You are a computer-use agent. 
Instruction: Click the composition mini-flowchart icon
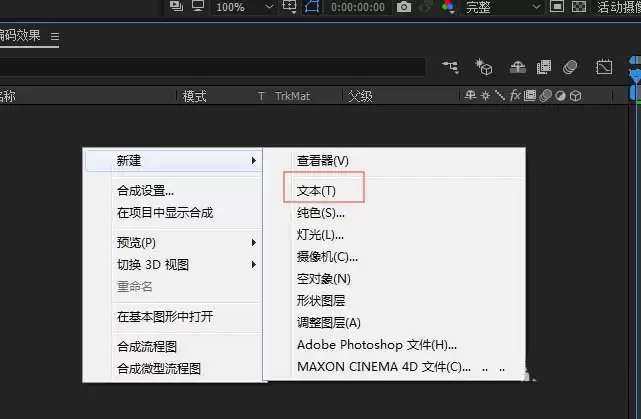click(450, 67)
